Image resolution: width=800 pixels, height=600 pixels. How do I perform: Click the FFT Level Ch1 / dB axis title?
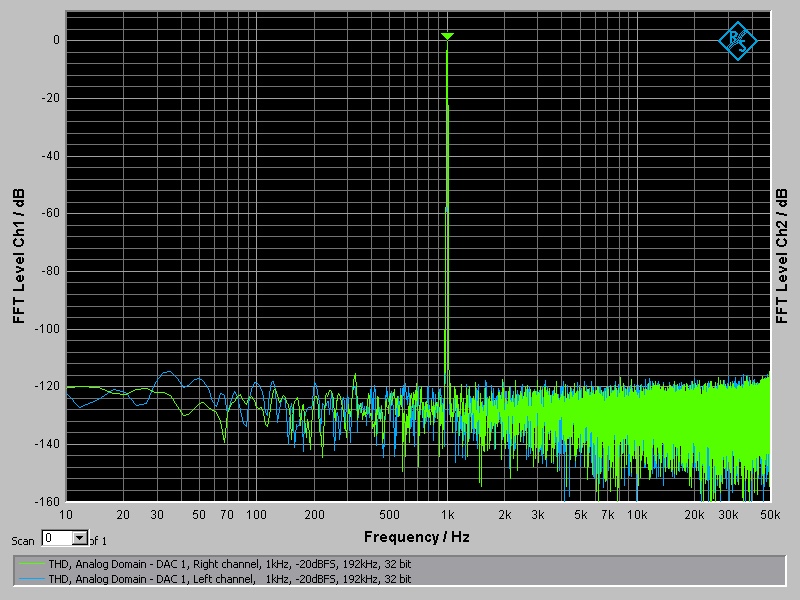click(19, 256)
